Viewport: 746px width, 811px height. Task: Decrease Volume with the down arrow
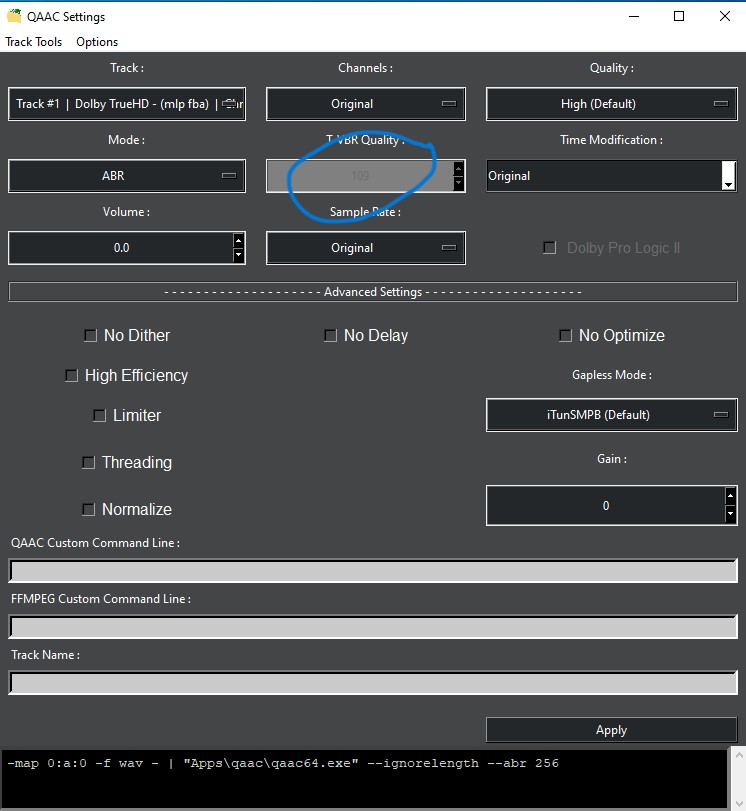tap(238, 254)
